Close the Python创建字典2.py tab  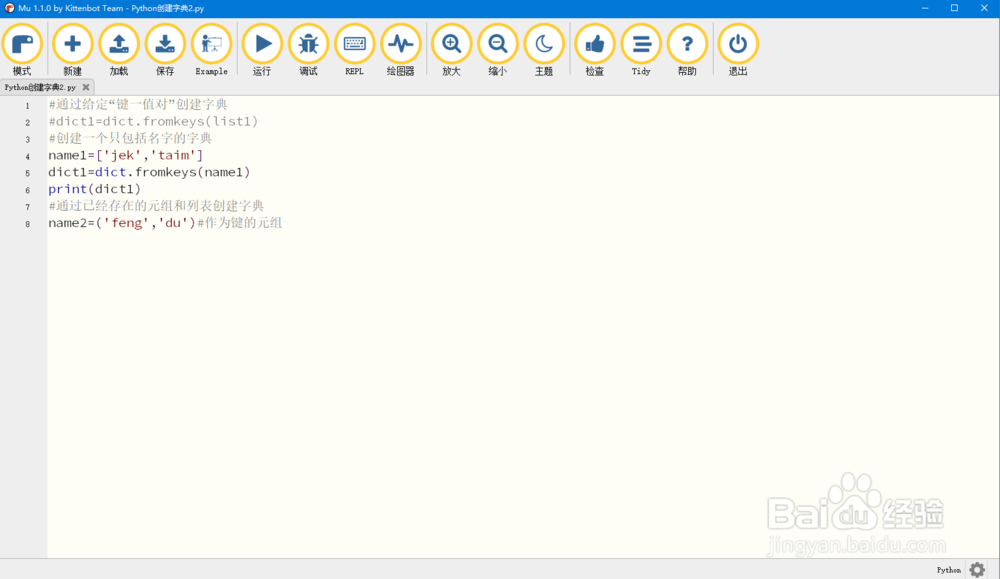pos(85,87)
